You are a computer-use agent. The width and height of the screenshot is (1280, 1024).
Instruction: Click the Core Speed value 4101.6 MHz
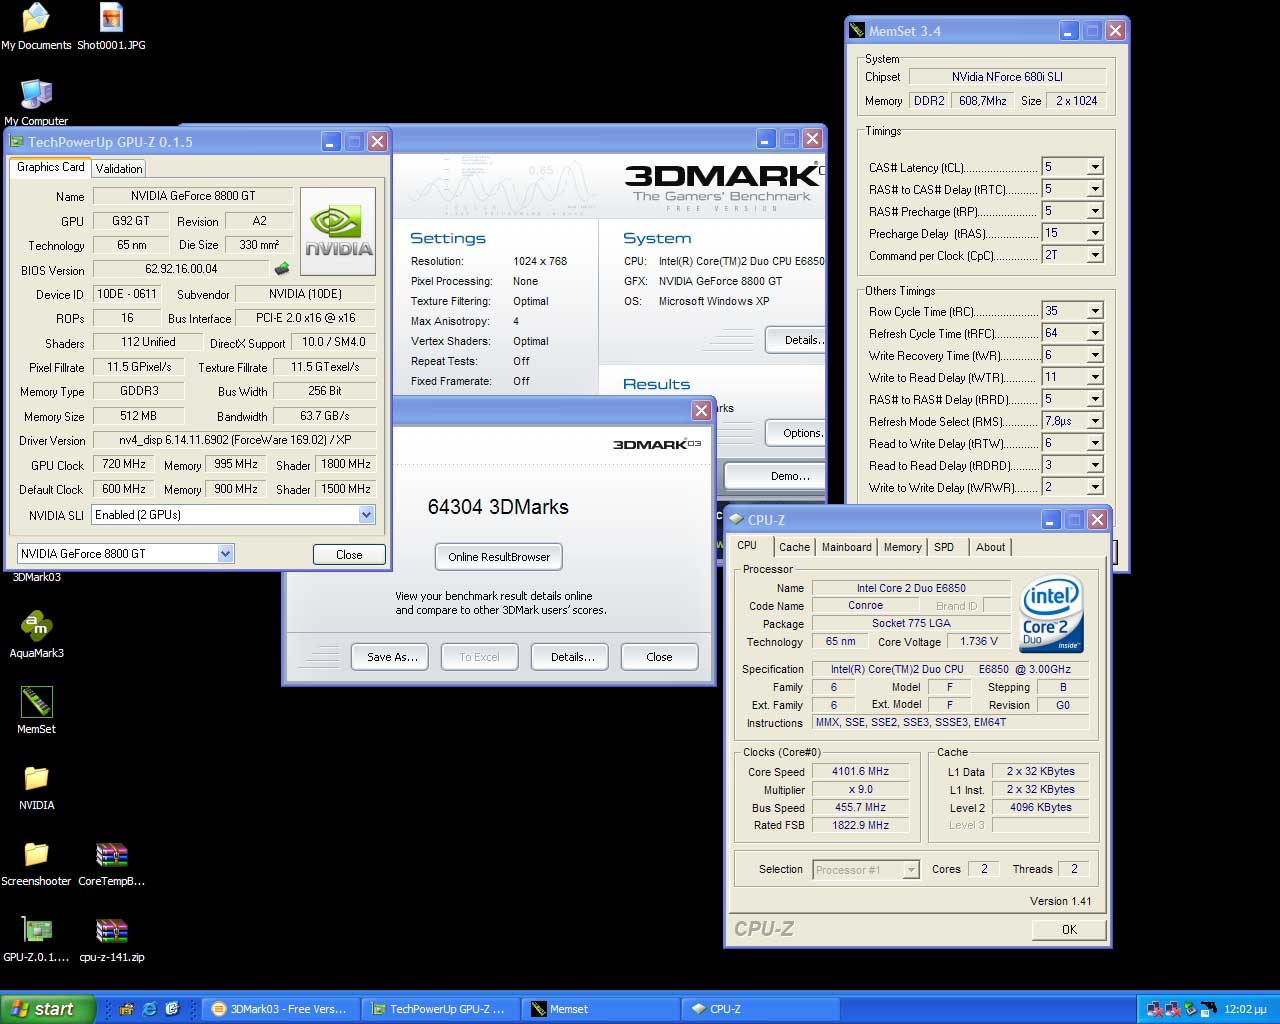point(861,771)
